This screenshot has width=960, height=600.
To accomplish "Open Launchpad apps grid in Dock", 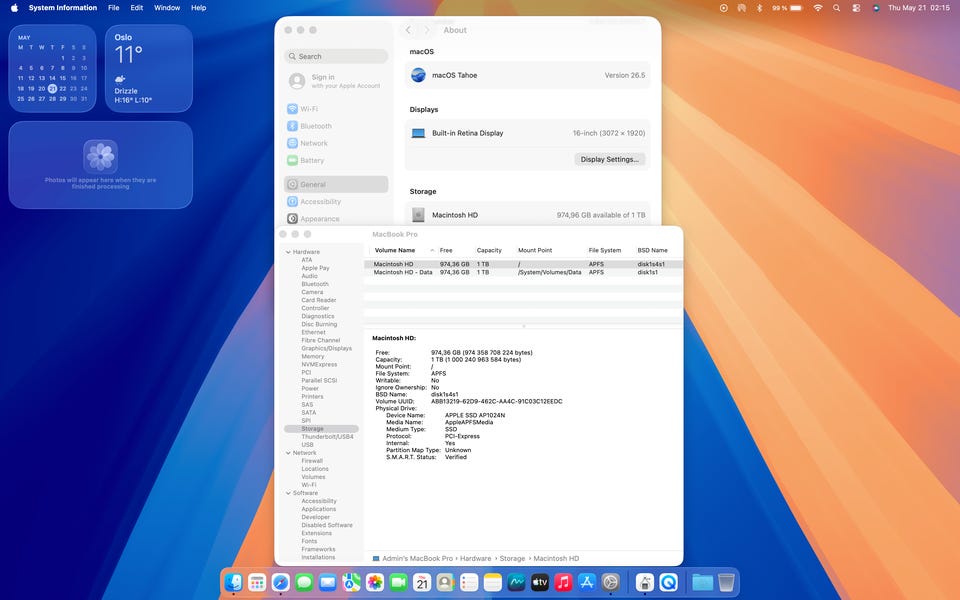I will click(x=257, y=582).
